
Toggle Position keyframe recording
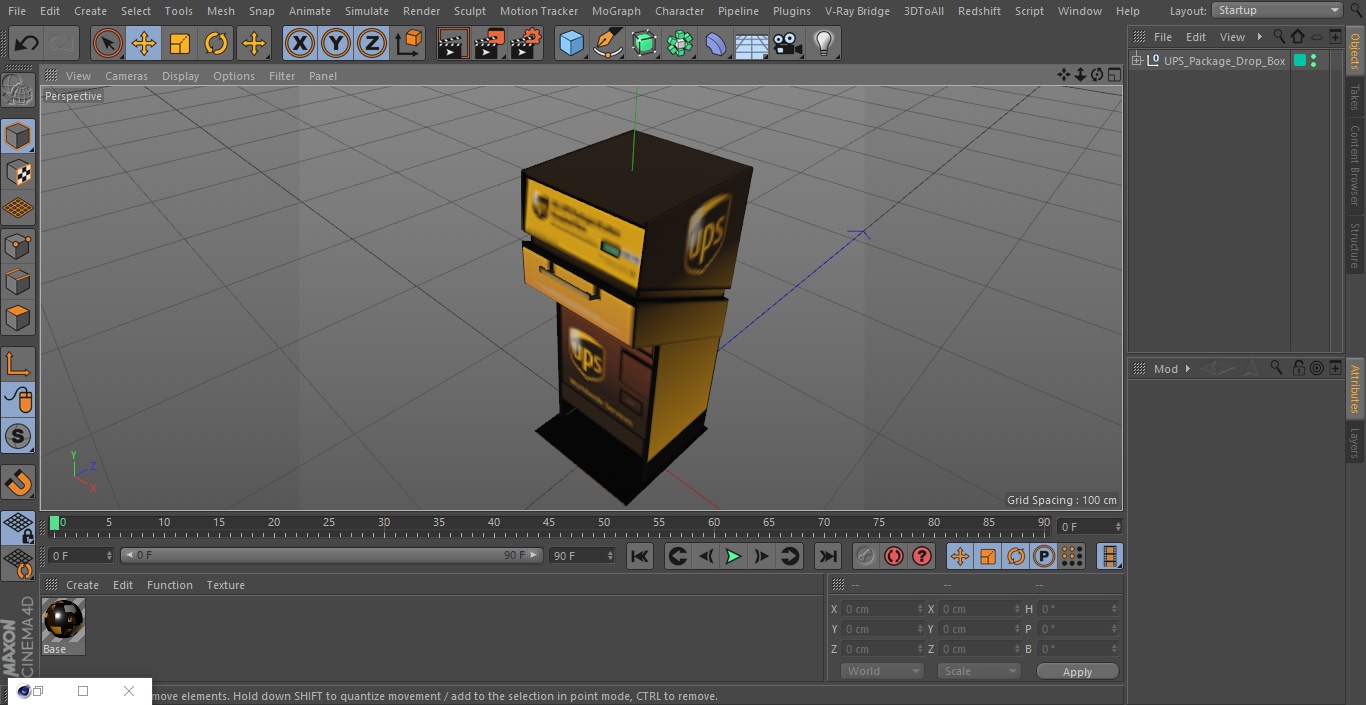(960, 556)
